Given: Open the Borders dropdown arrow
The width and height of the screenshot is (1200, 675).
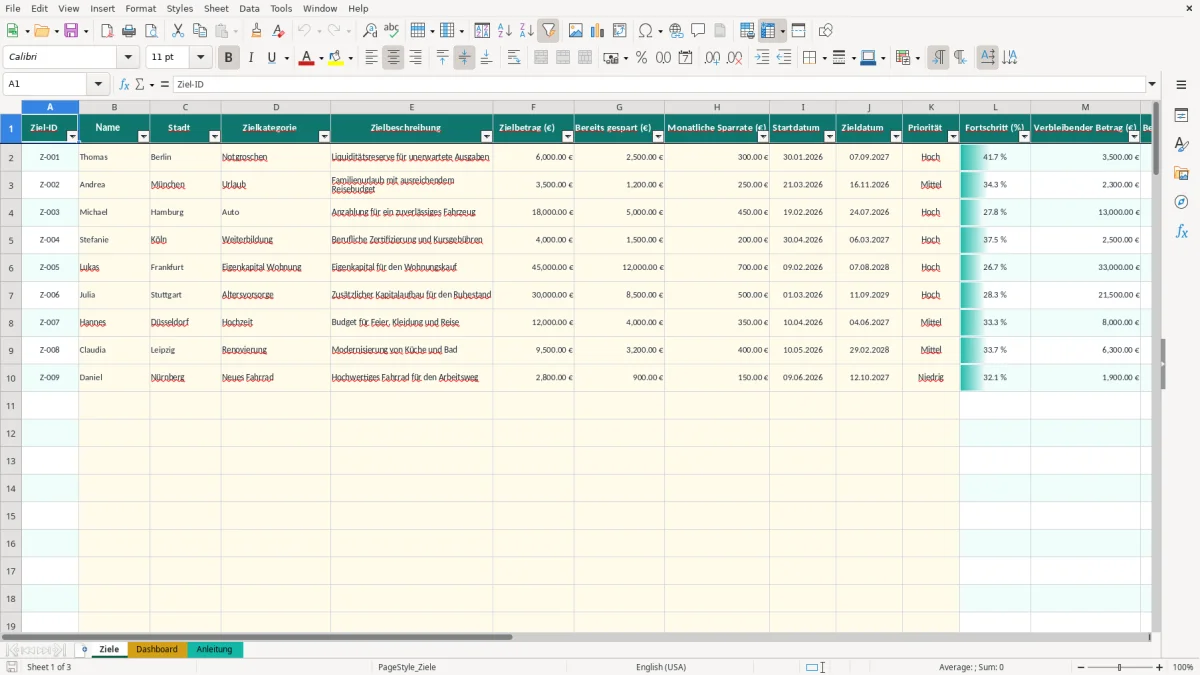Looking at the screenshot, I should coord(823,58).
